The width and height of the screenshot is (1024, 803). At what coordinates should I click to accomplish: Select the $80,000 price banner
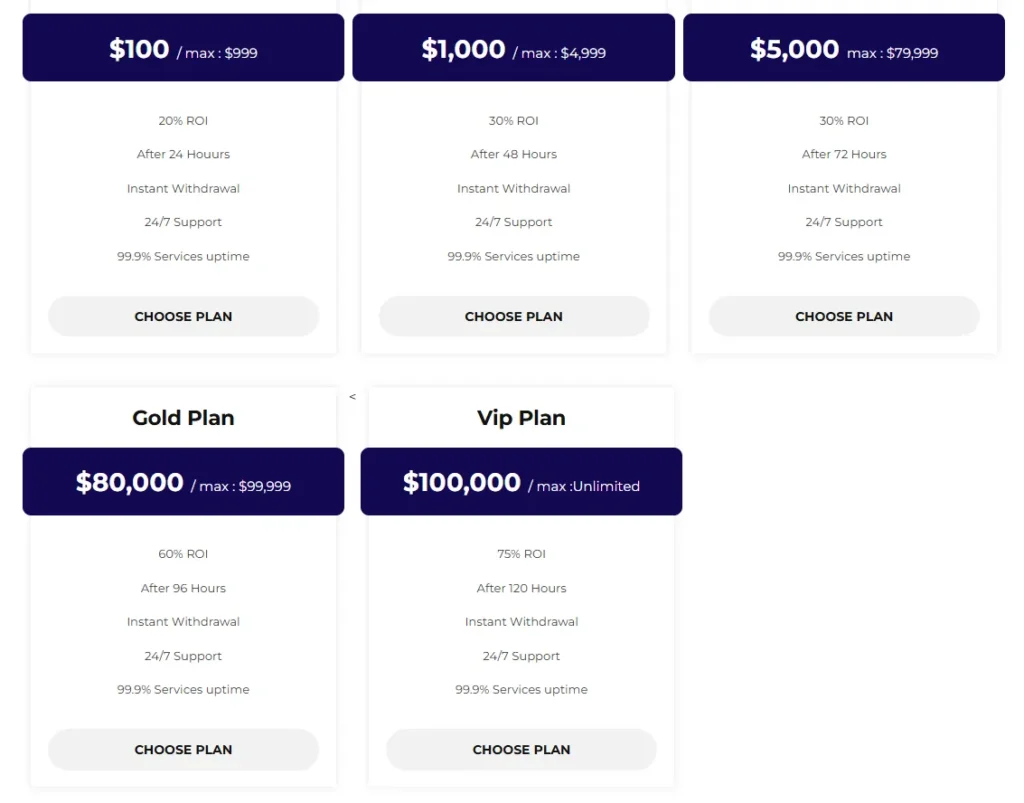tap(183, 482)
